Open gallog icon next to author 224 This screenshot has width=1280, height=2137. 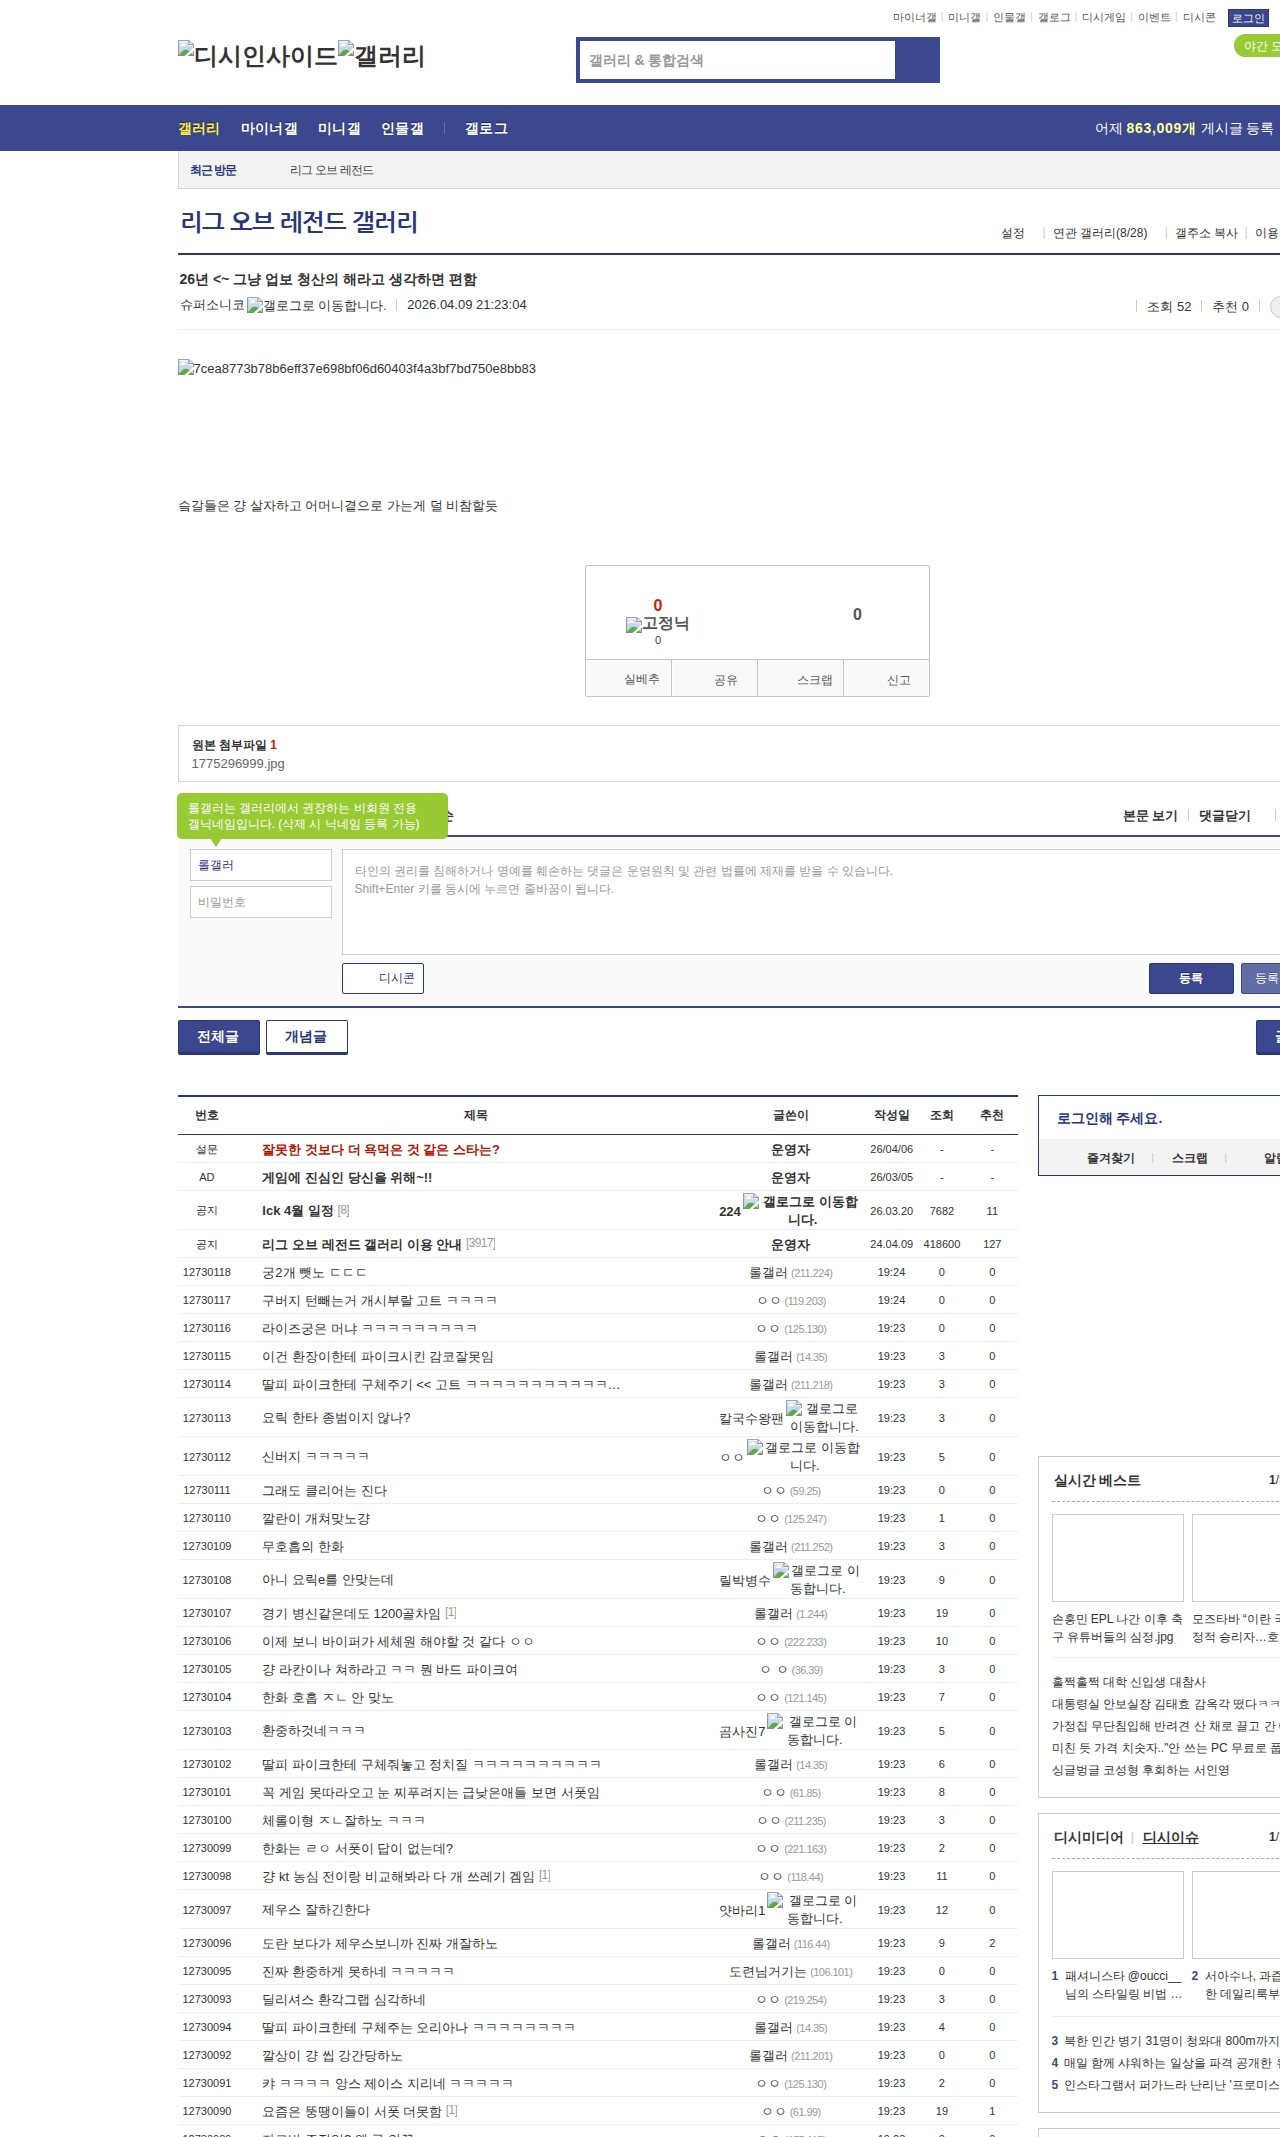(x=801, y=1211)
